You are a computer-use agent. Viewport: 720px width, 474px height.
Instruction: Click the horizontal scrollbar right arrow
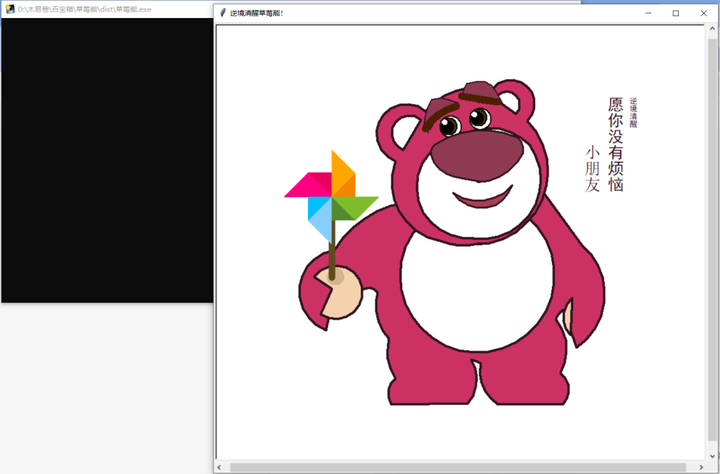pyautogui.click(x=701, y=468)
